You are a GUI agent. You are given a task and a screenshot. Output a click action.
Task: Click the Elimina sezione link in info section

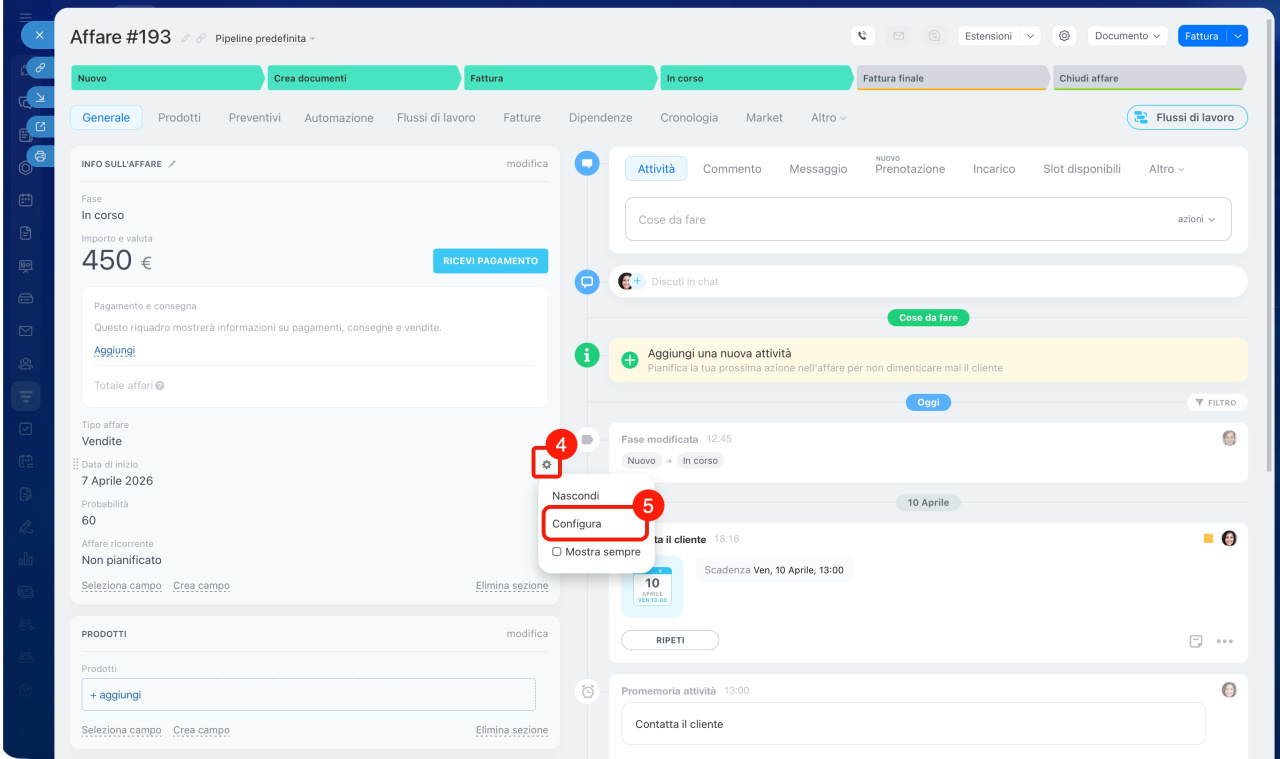pos(511,586)
